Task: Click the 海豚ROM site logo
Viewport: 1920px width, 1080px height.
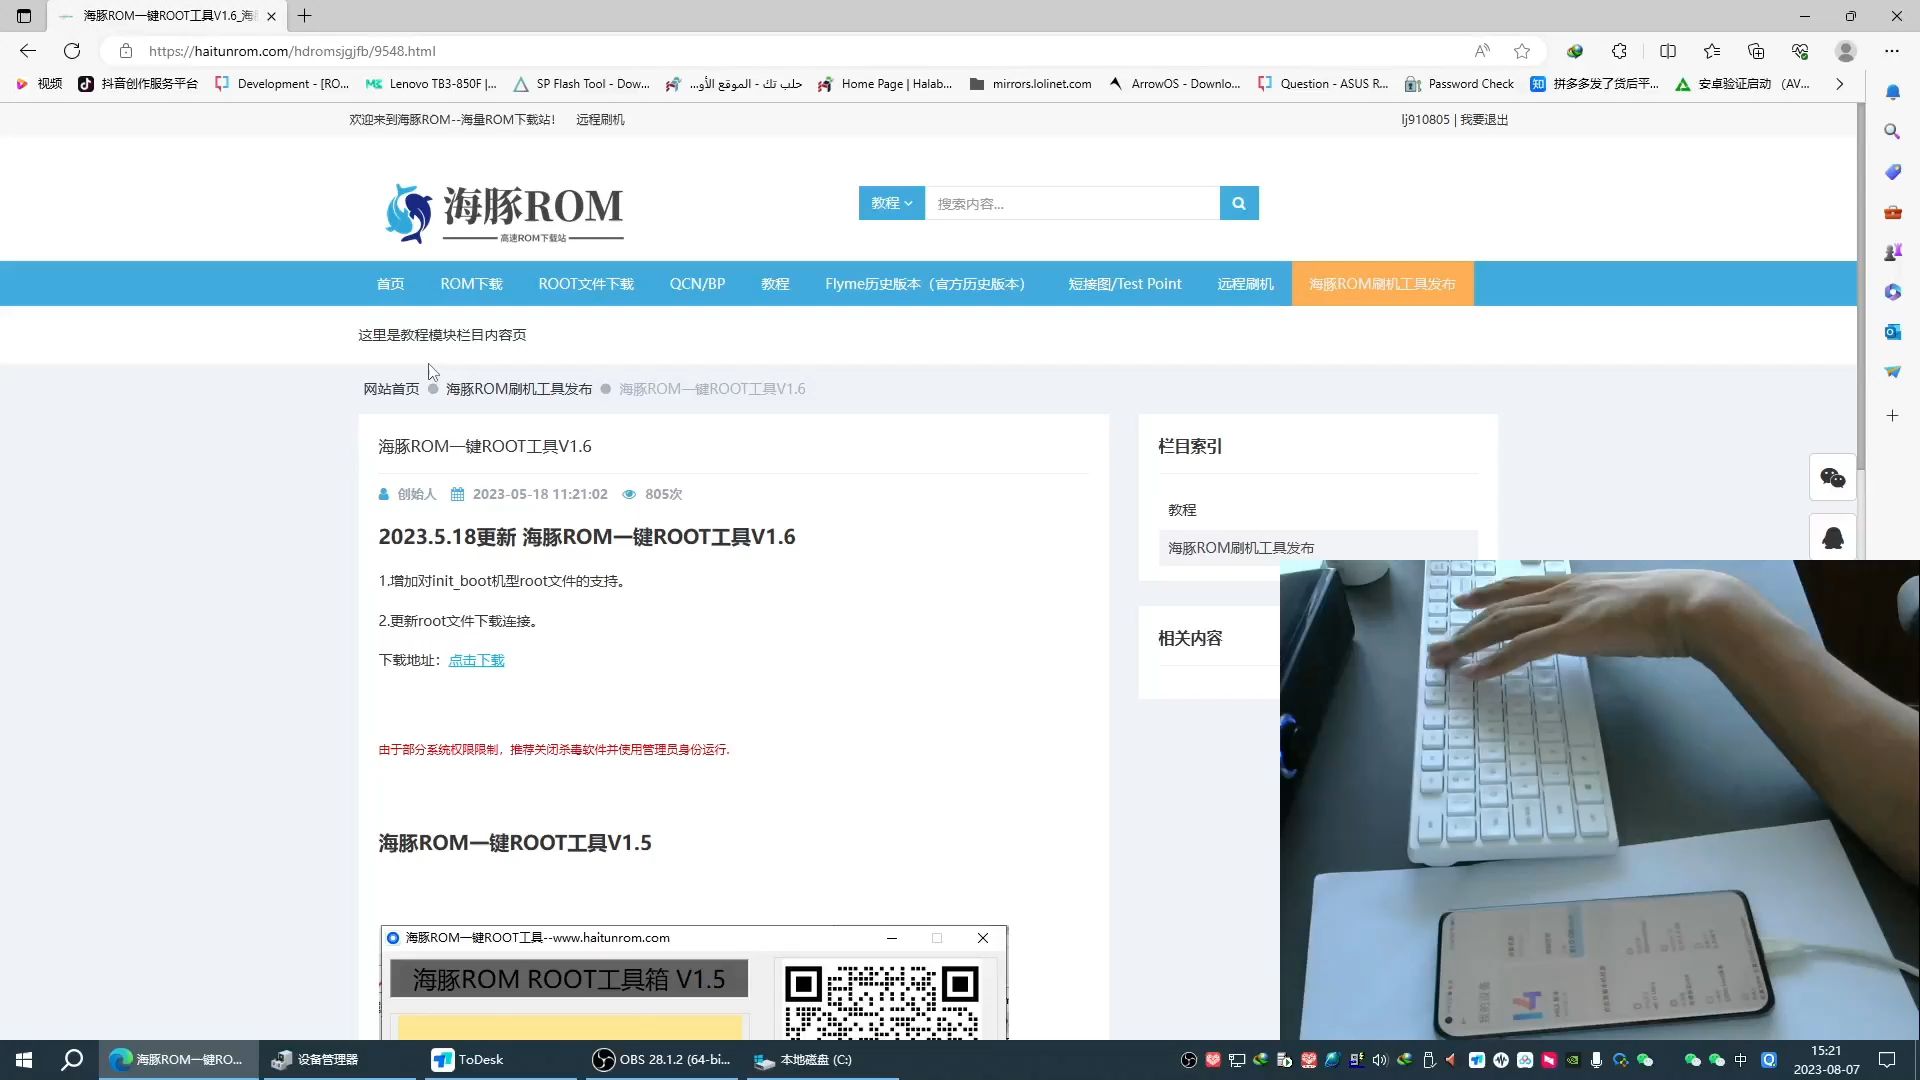Action: pyautogui.click(x=504, y=212)
